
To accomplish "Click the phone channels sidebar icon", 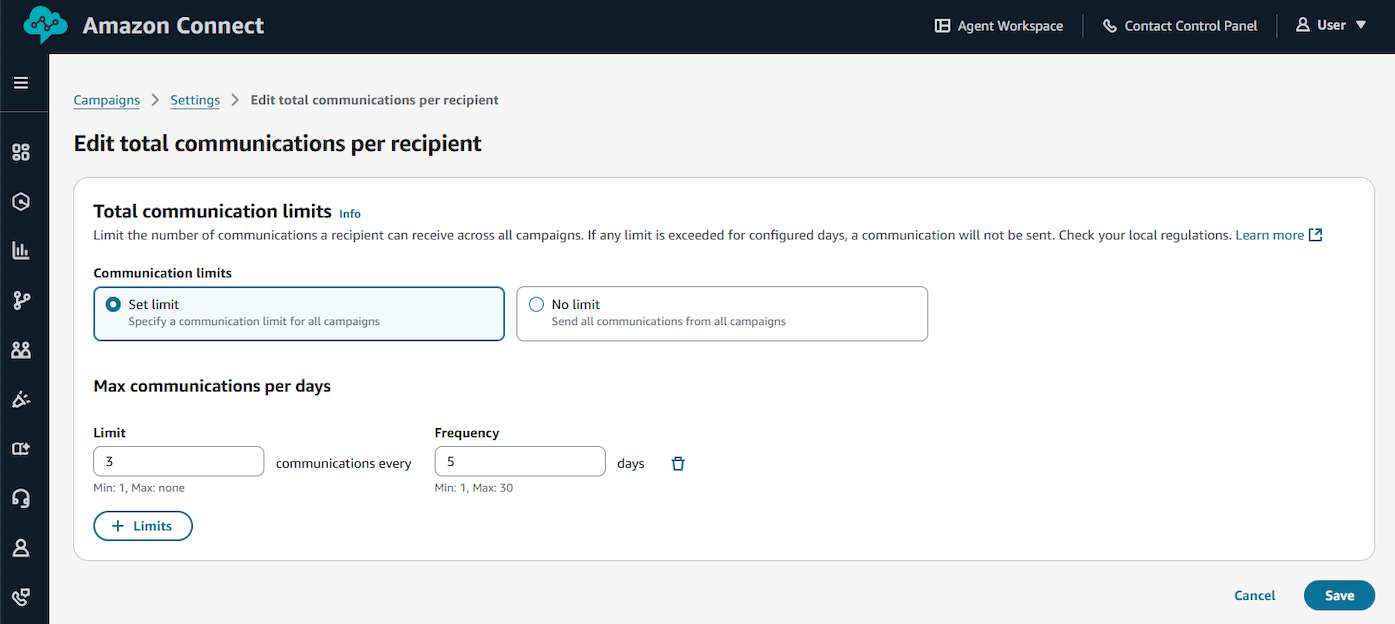I will pyautogui.click(x=21, y=597).
